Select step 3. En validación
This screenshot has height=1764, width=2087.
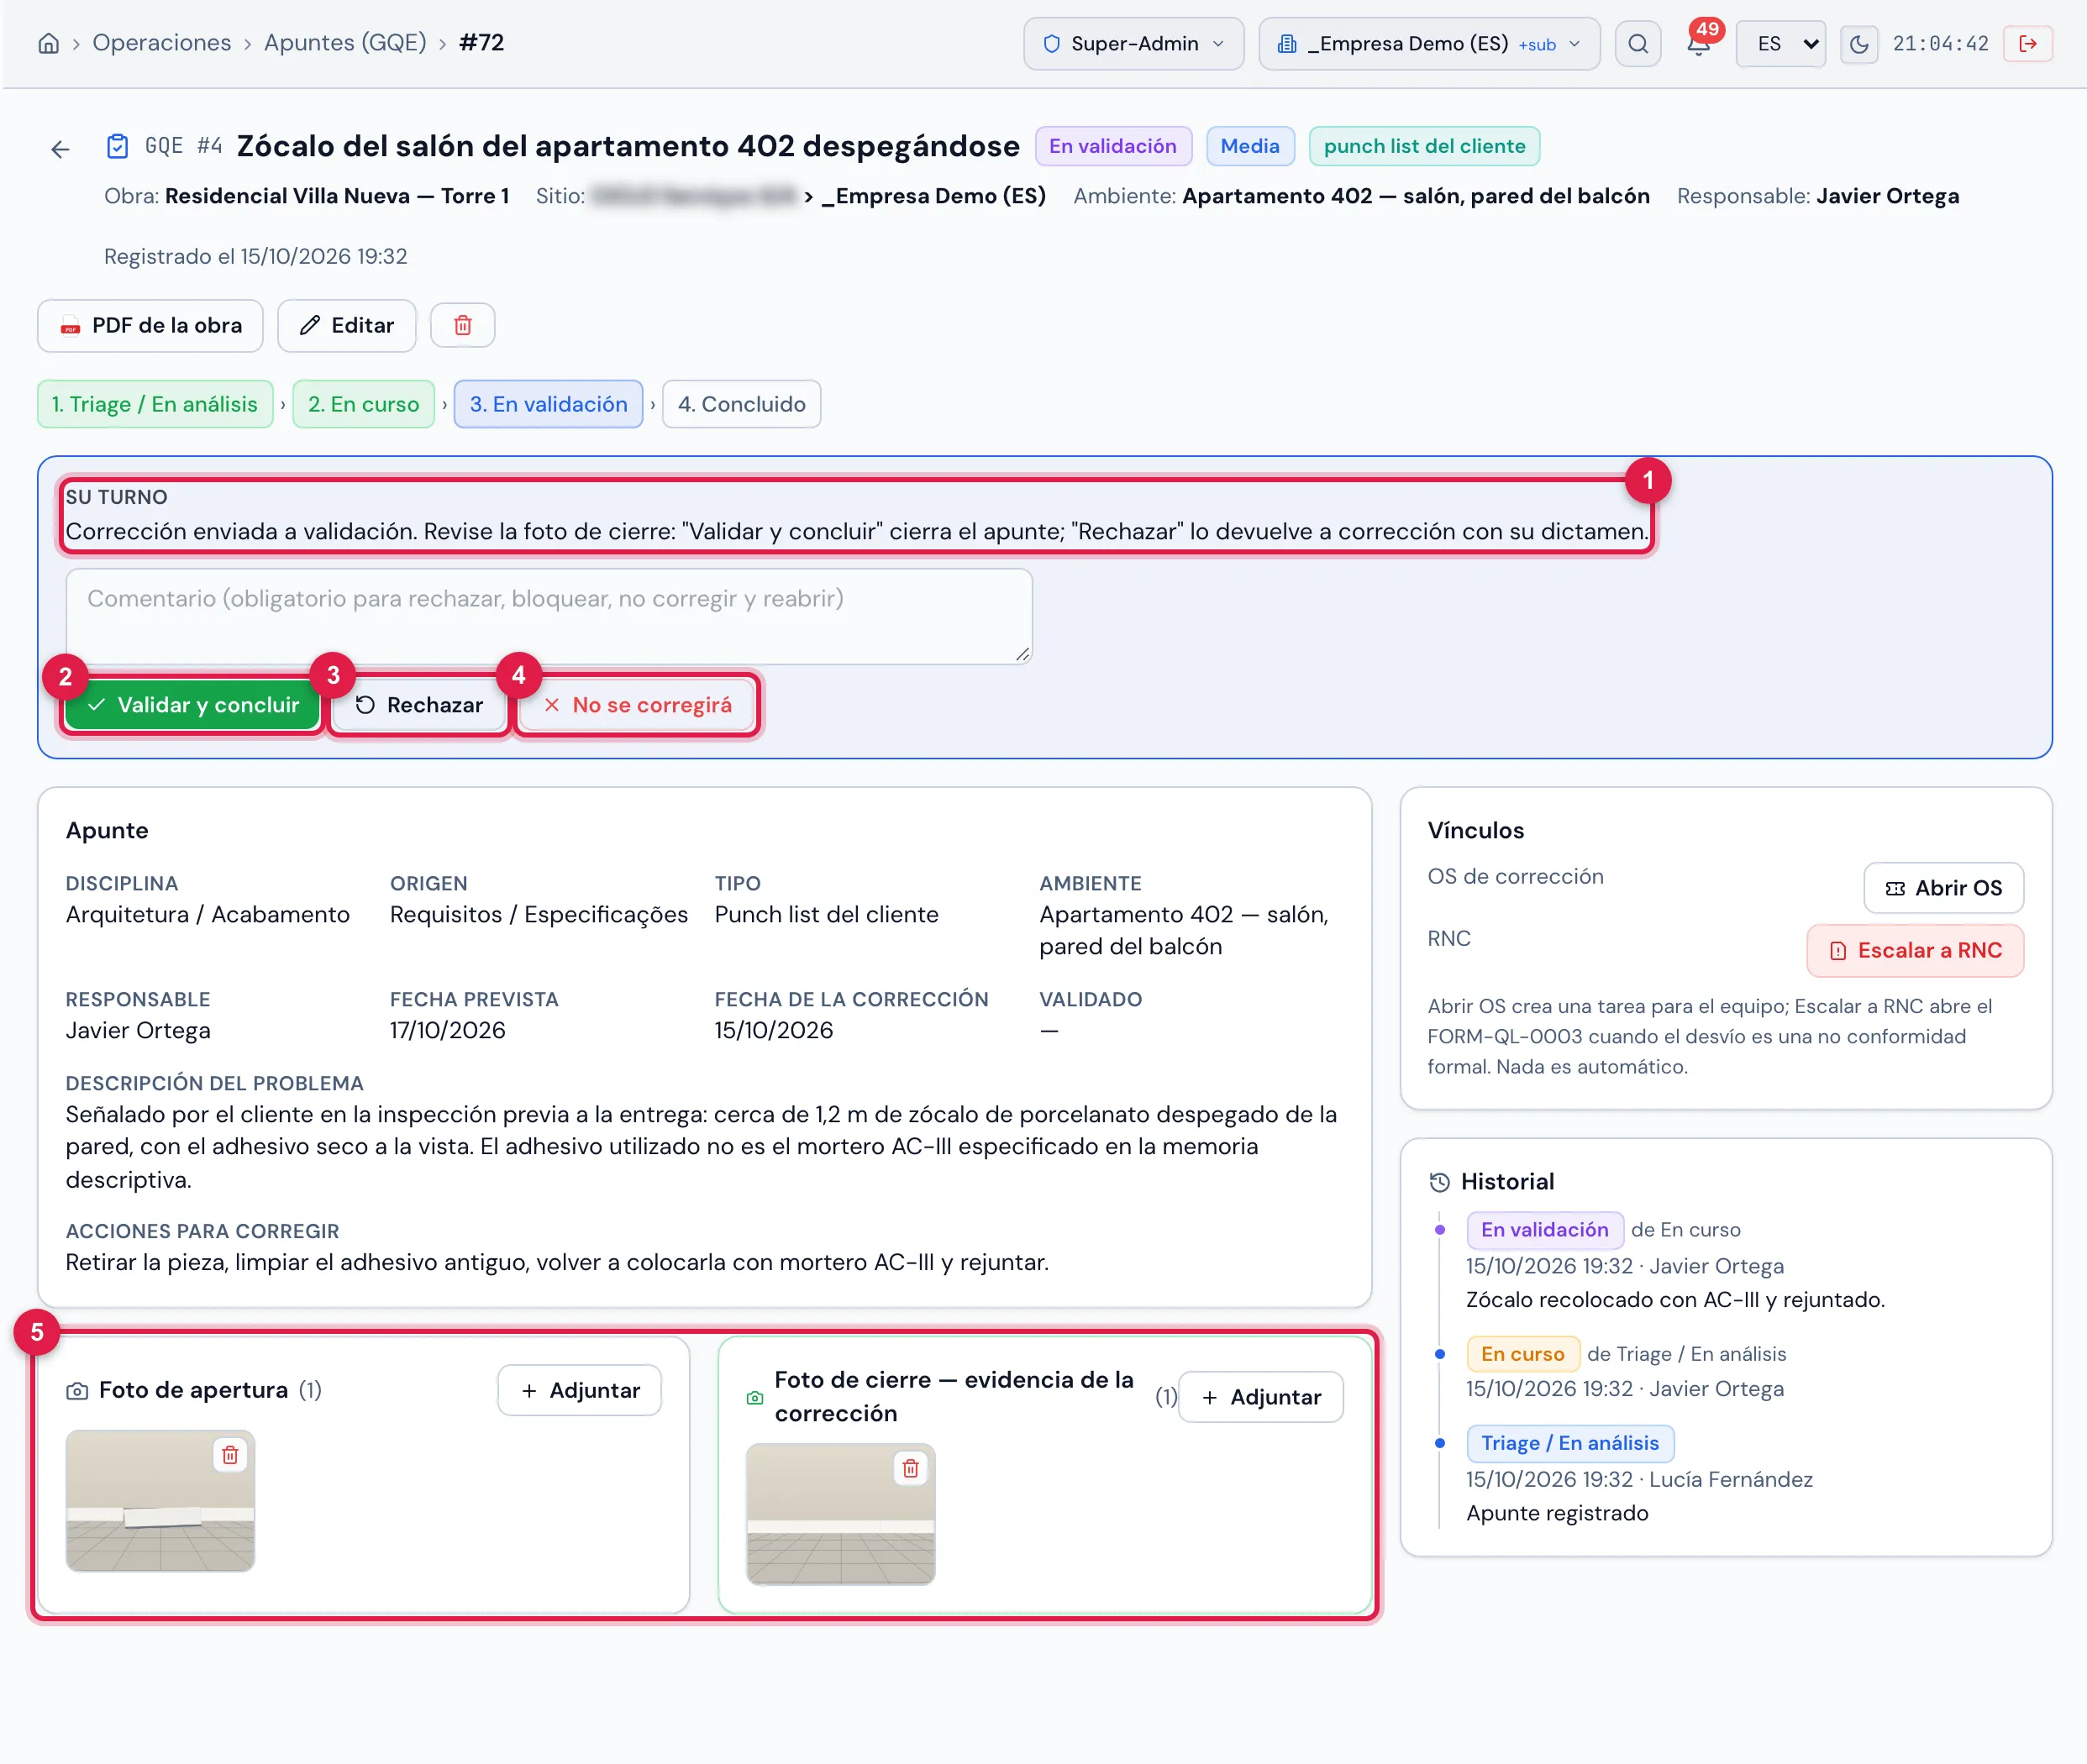click(548, 404)
